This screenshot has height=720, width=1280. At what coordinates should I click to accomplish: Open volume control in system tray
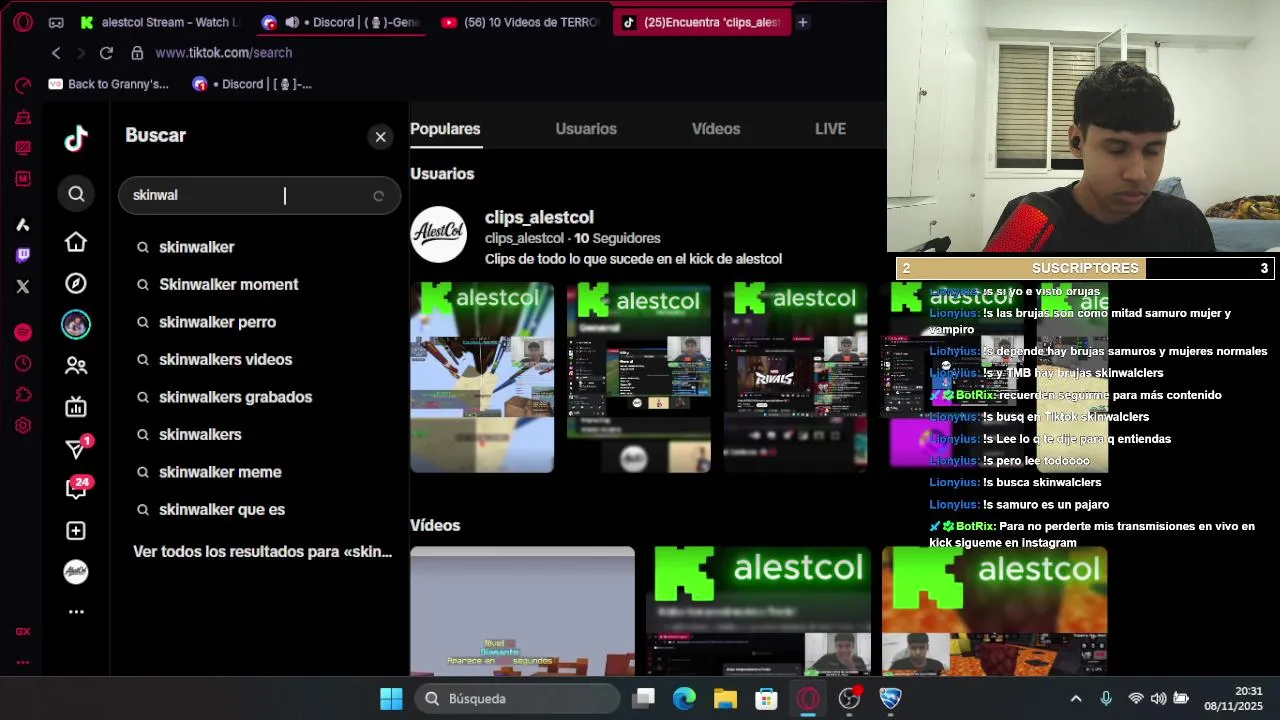point(1158,699)
